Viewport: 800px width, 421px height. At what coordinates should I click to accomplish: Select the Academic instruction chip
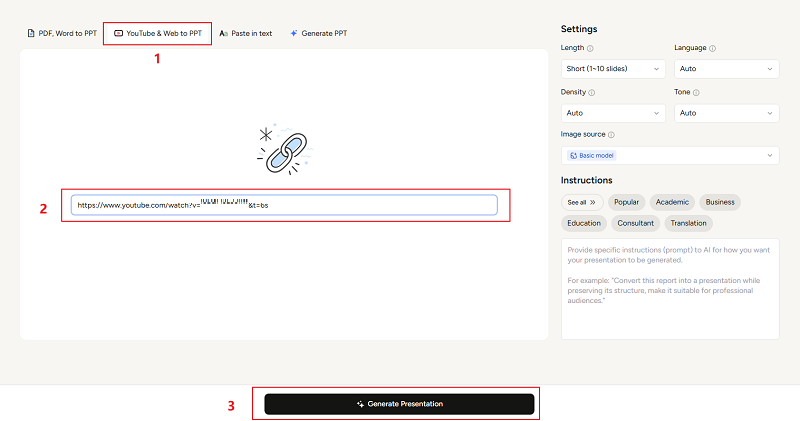[672, 203]
